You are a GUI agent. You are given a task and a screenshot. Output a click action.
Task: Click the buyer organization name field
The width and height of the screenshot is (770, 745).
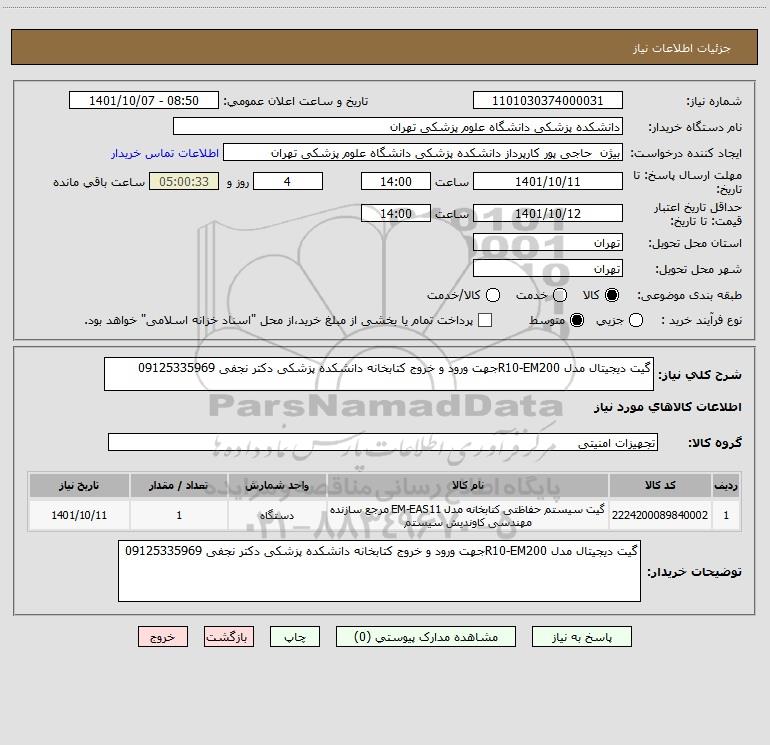(x=398, y=127)
